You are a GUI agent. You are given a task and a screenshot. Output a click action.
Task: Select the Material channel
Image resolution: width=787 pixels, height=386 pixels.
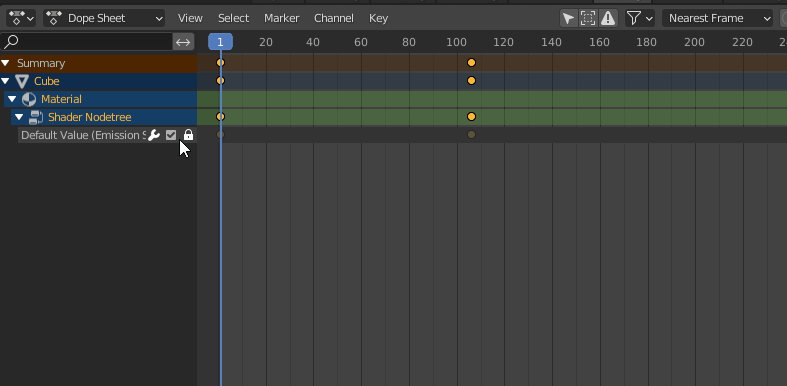[100, 99]
